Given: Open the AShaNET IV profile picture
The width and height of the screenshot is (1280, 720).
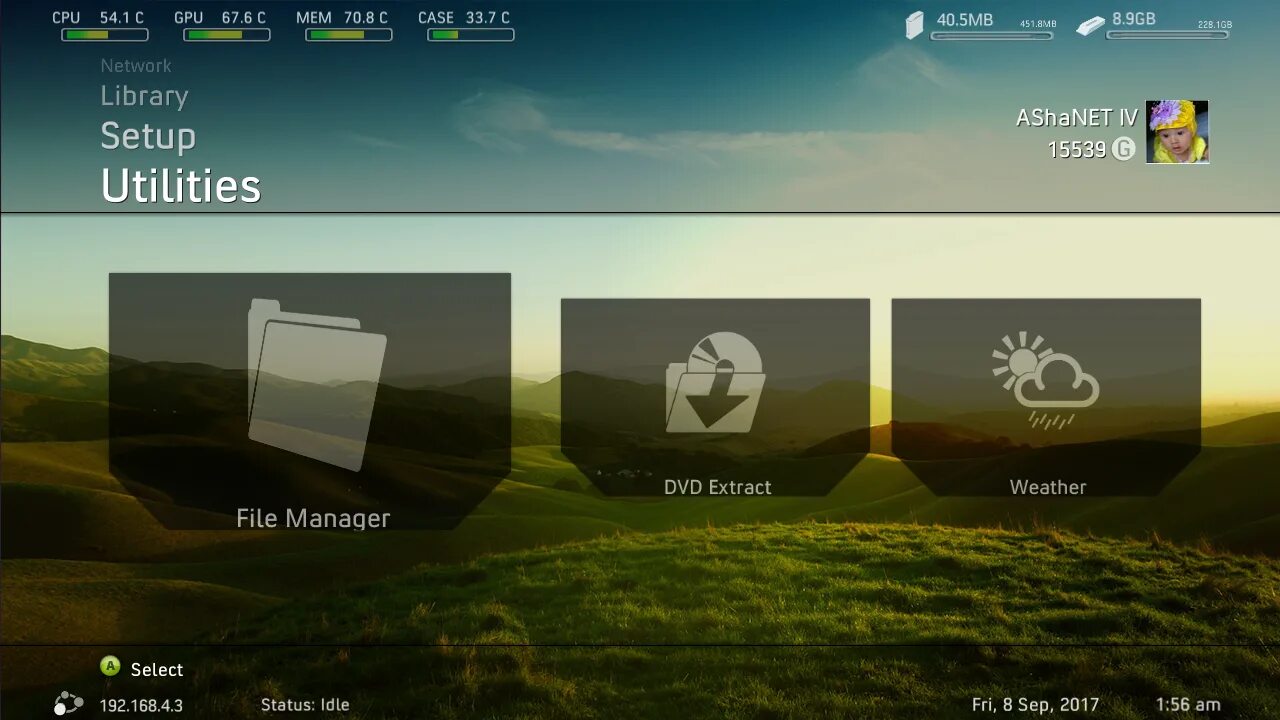Looking at the screenshot, I should pyautogui.click(x=1177, y=132).
